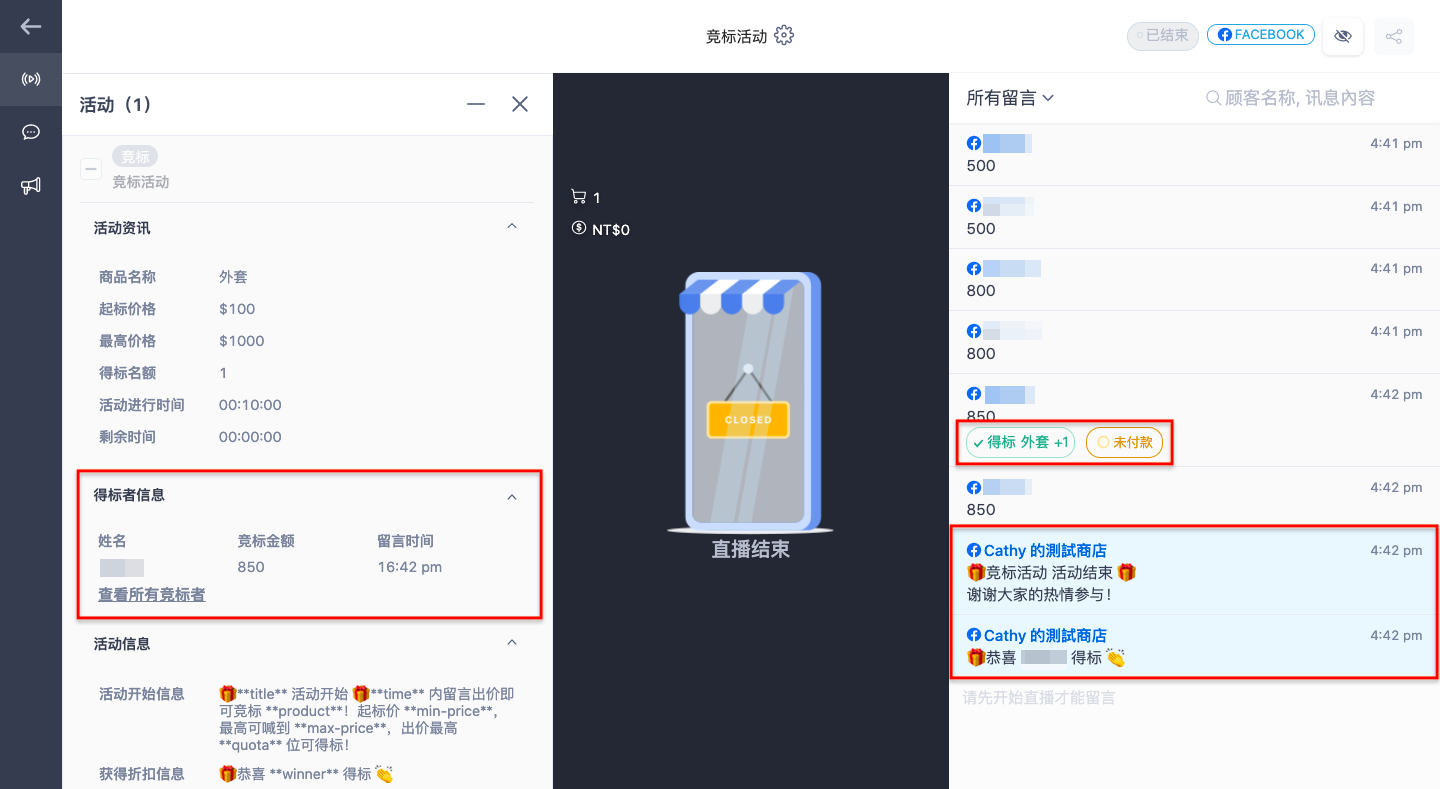The width and height of the screenshot is (1440, 789).
Task: Click the 直播结束 label
Action: point(750,549)
